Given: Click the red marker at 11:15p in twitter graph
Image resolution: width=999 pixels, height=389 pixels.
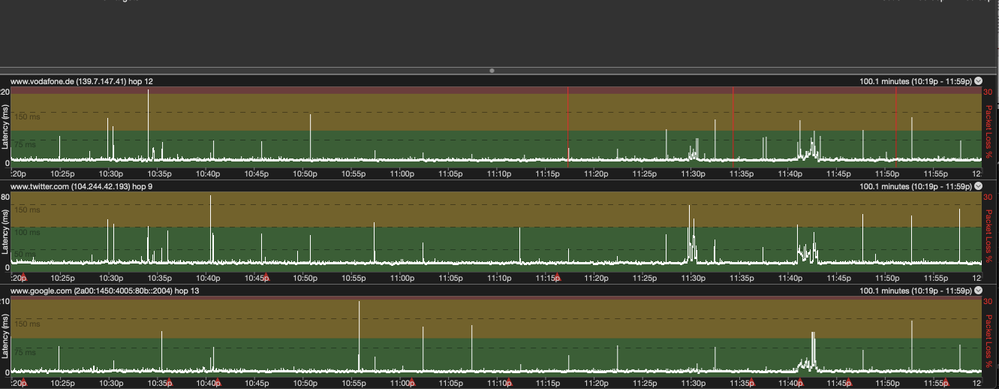Looking at the screenshot, I should tap(557, 277).
